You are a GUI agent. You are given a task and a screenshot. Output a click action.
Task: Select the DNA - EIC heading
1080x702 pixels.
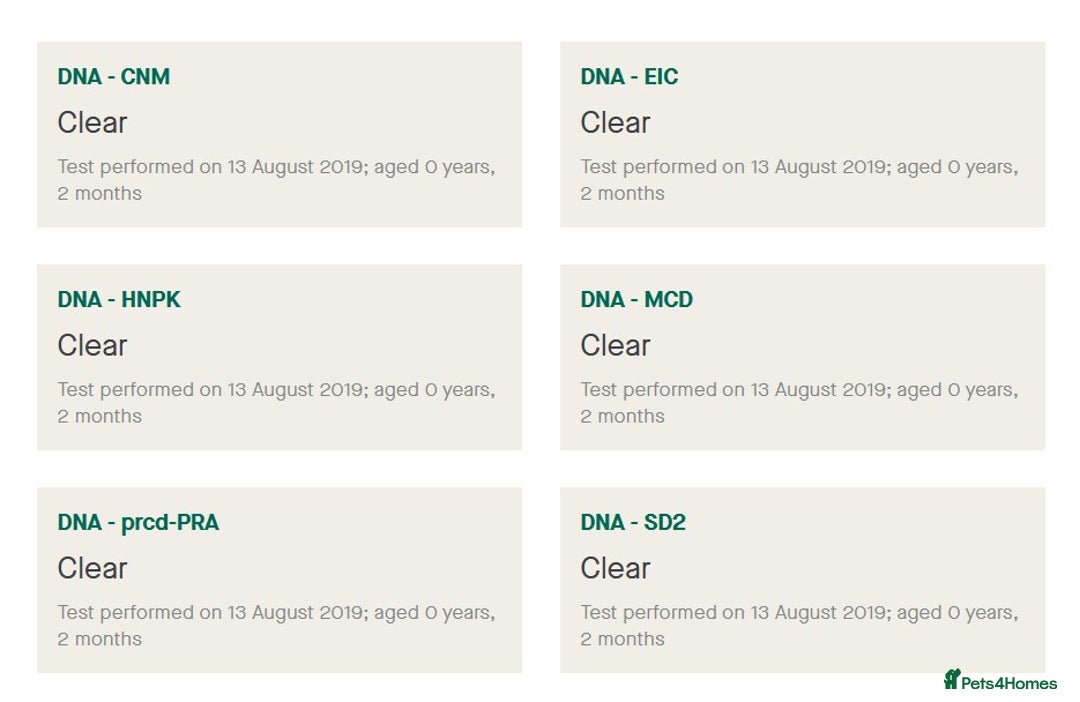pos(629,76)
